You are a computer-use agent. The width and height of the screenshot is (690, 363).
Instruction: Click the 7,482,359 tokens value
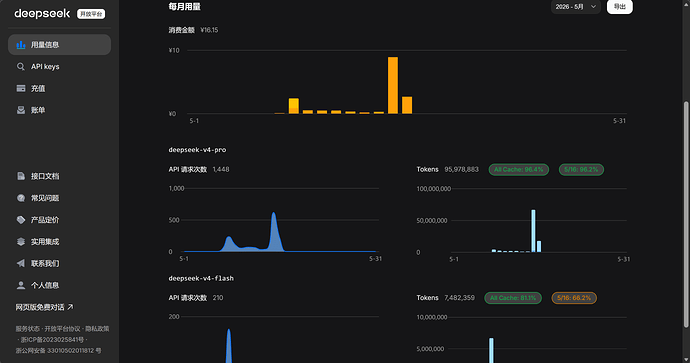point(459,298)
